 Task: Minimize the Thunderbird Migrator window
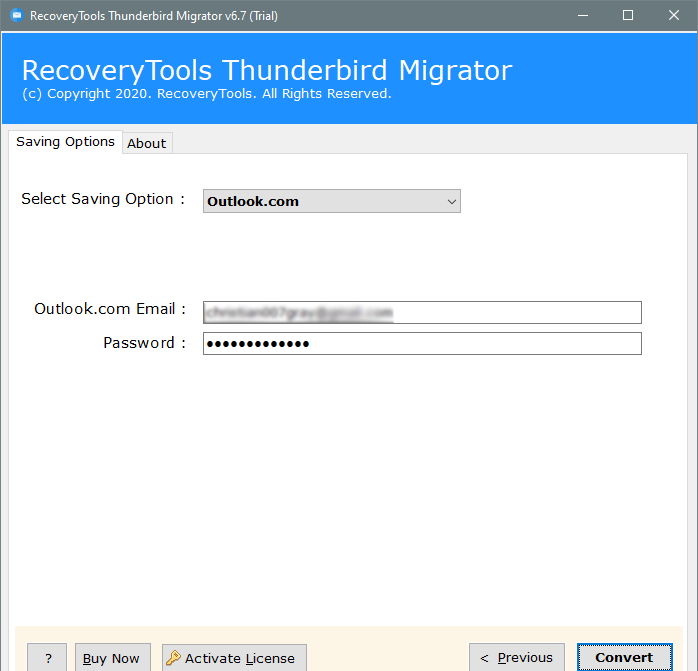point(583,16)
